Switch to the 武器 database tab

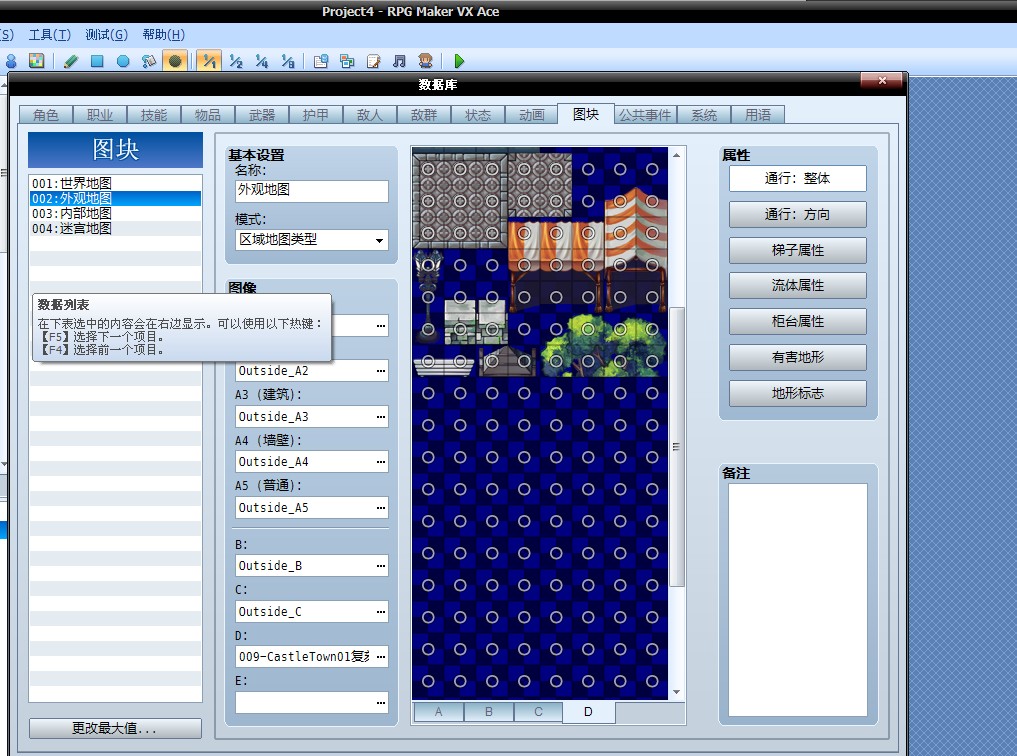point(262,115)
